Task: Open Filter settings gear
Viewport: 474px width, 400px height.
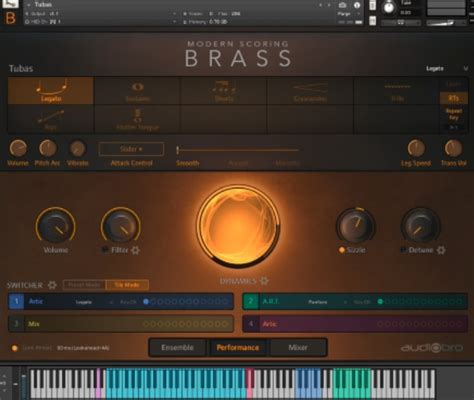Action: coord(135,250)
